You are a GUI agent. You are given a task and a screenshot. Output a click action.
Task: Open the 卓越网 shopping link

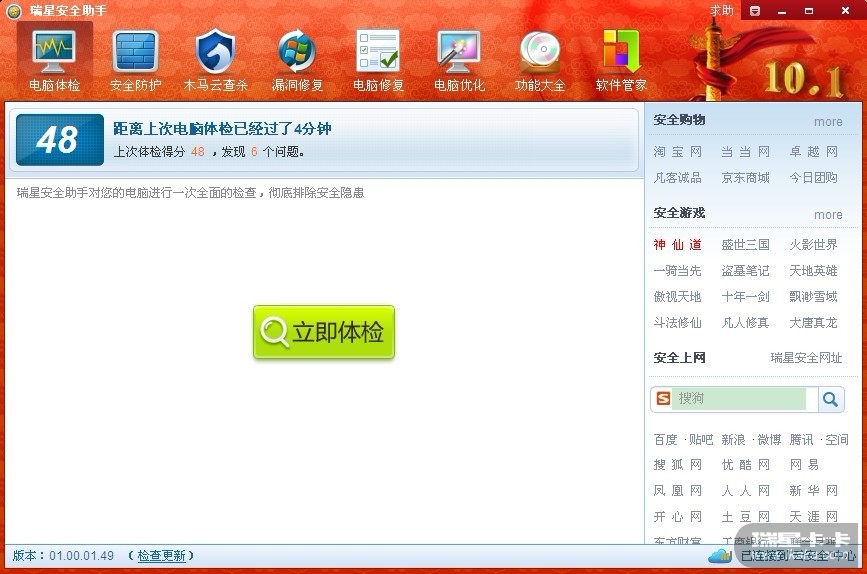pyautogui.click(x=813, y=152)
